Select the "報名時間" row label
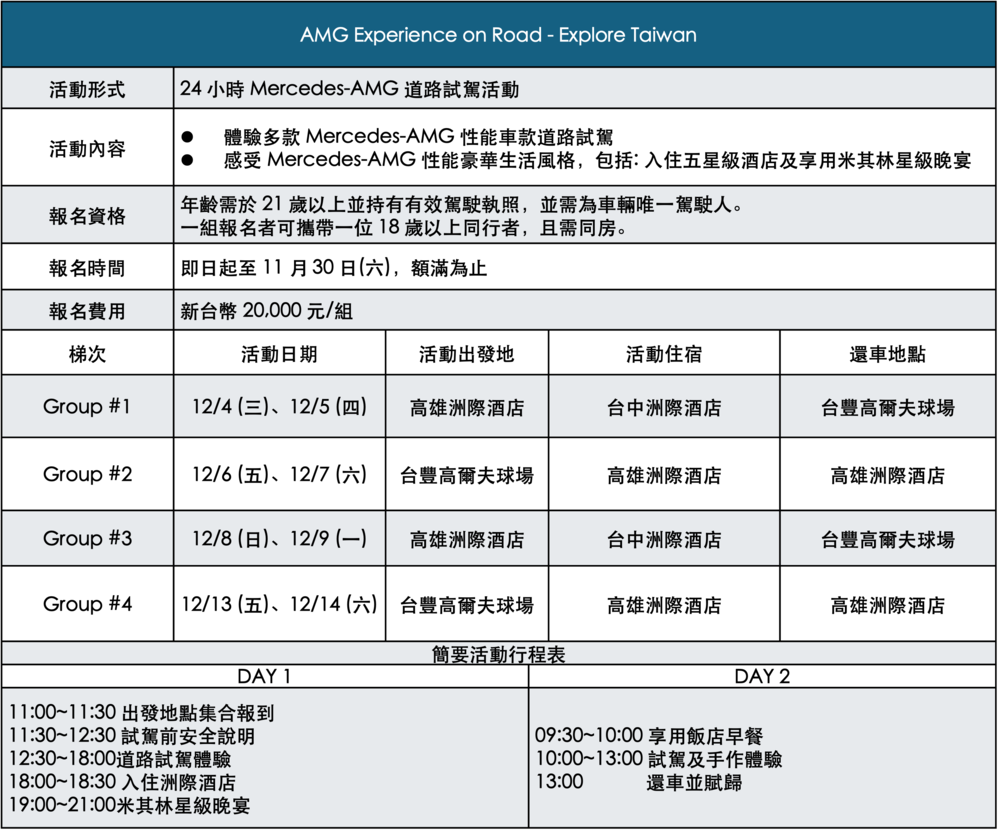The width and height of the screenshot is (1000, 830). coord(87,268)
